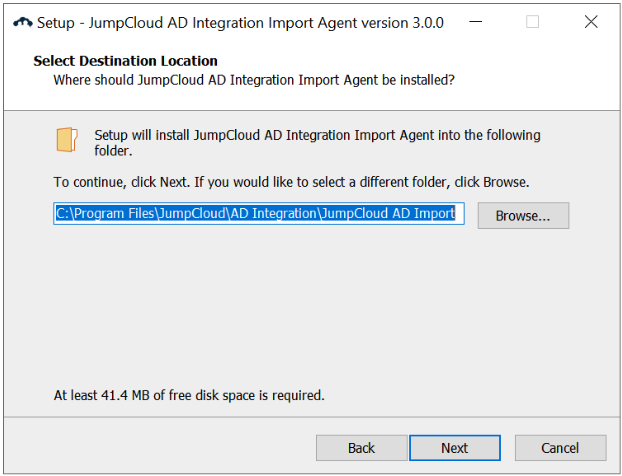Close the setup wizard window

pos(591,22)
